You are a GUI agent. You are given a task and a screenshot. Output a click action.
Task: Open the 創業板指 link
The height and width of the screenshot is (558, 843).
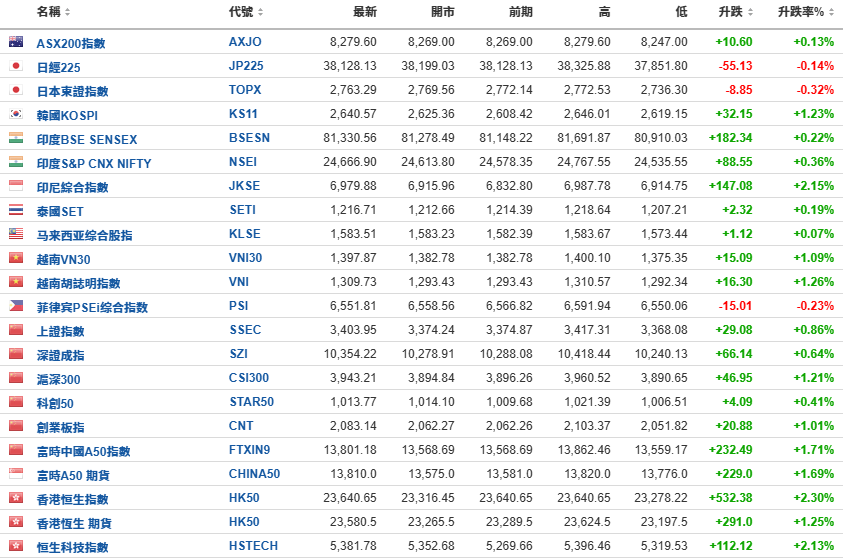coord(60,427)
